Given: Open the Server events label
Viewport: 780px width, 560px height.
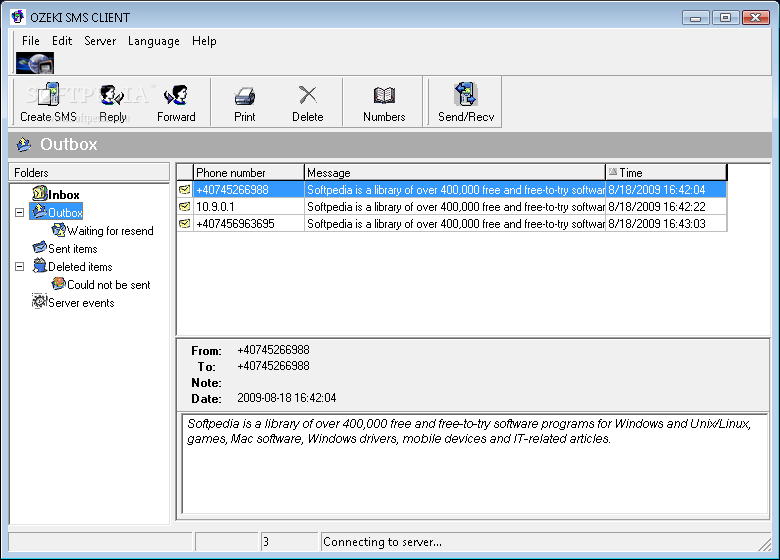Looking at the screenshot, I should 81,302.
